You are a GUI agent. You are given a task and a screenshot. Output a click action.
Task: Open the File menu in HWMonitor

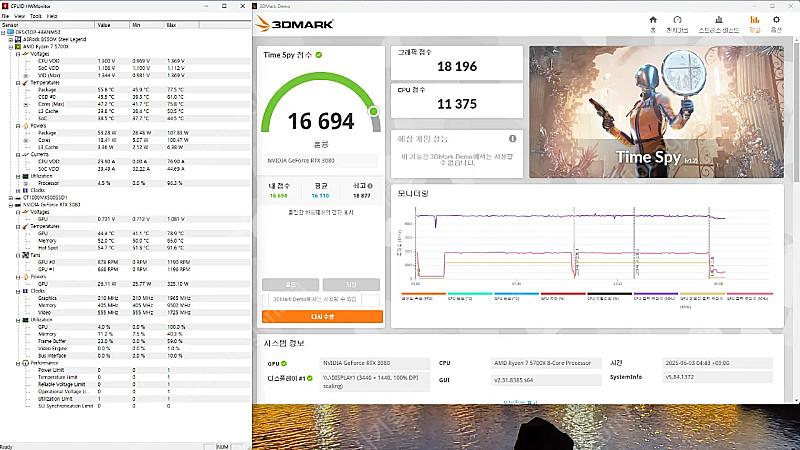click(x=5, y=16)
